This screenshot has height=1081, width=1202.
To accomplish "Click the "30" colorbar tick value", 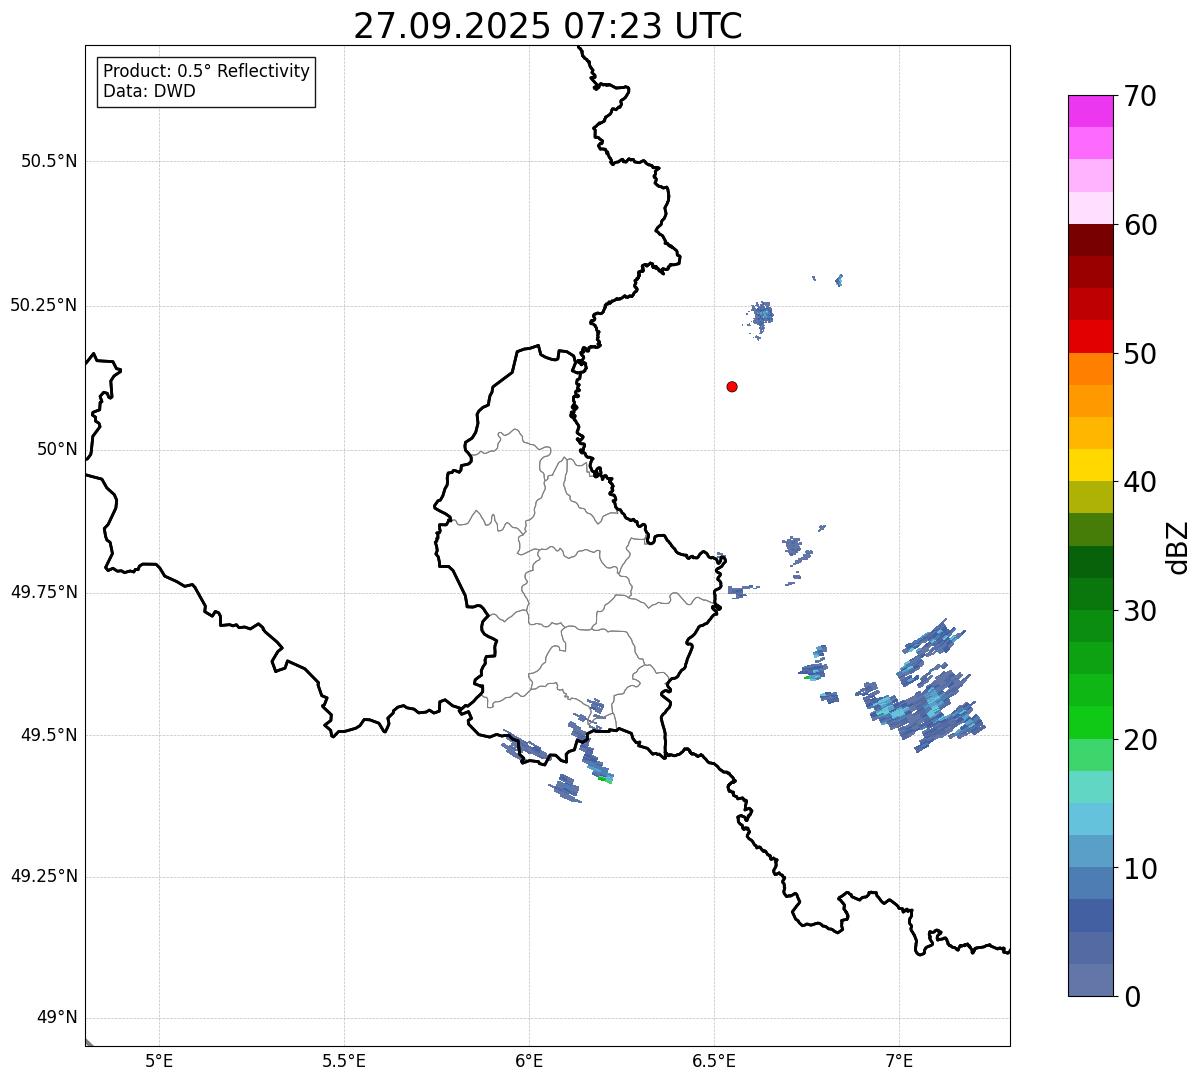I will pyautogui.click(x=1141, y=611).
